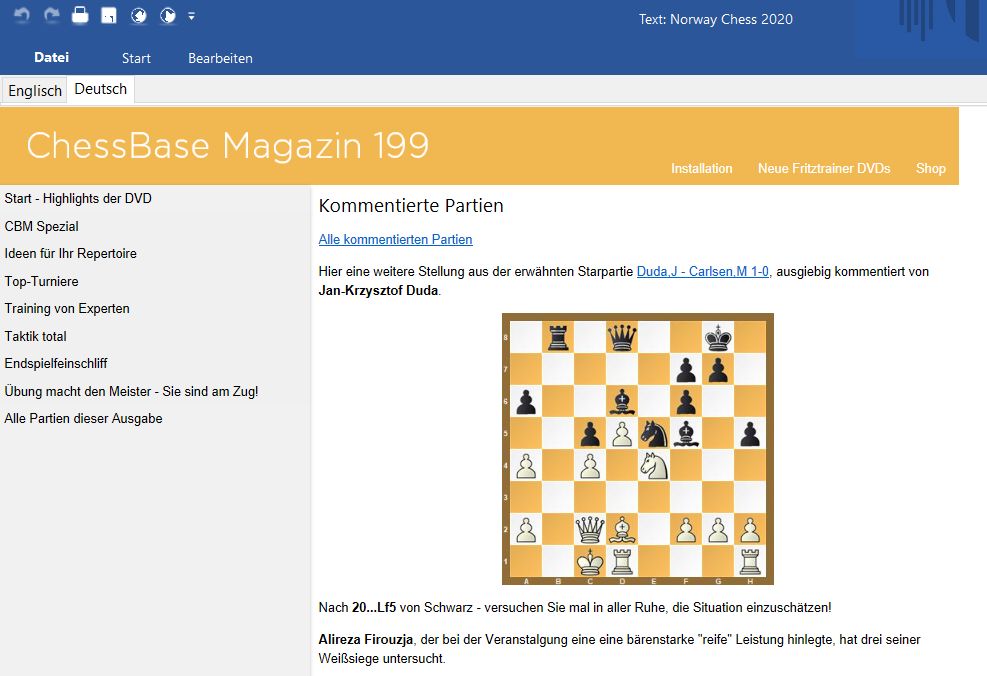Click the black knight on the chessboard
Viewport: 987px width, 676px height.
pos(654,432)
